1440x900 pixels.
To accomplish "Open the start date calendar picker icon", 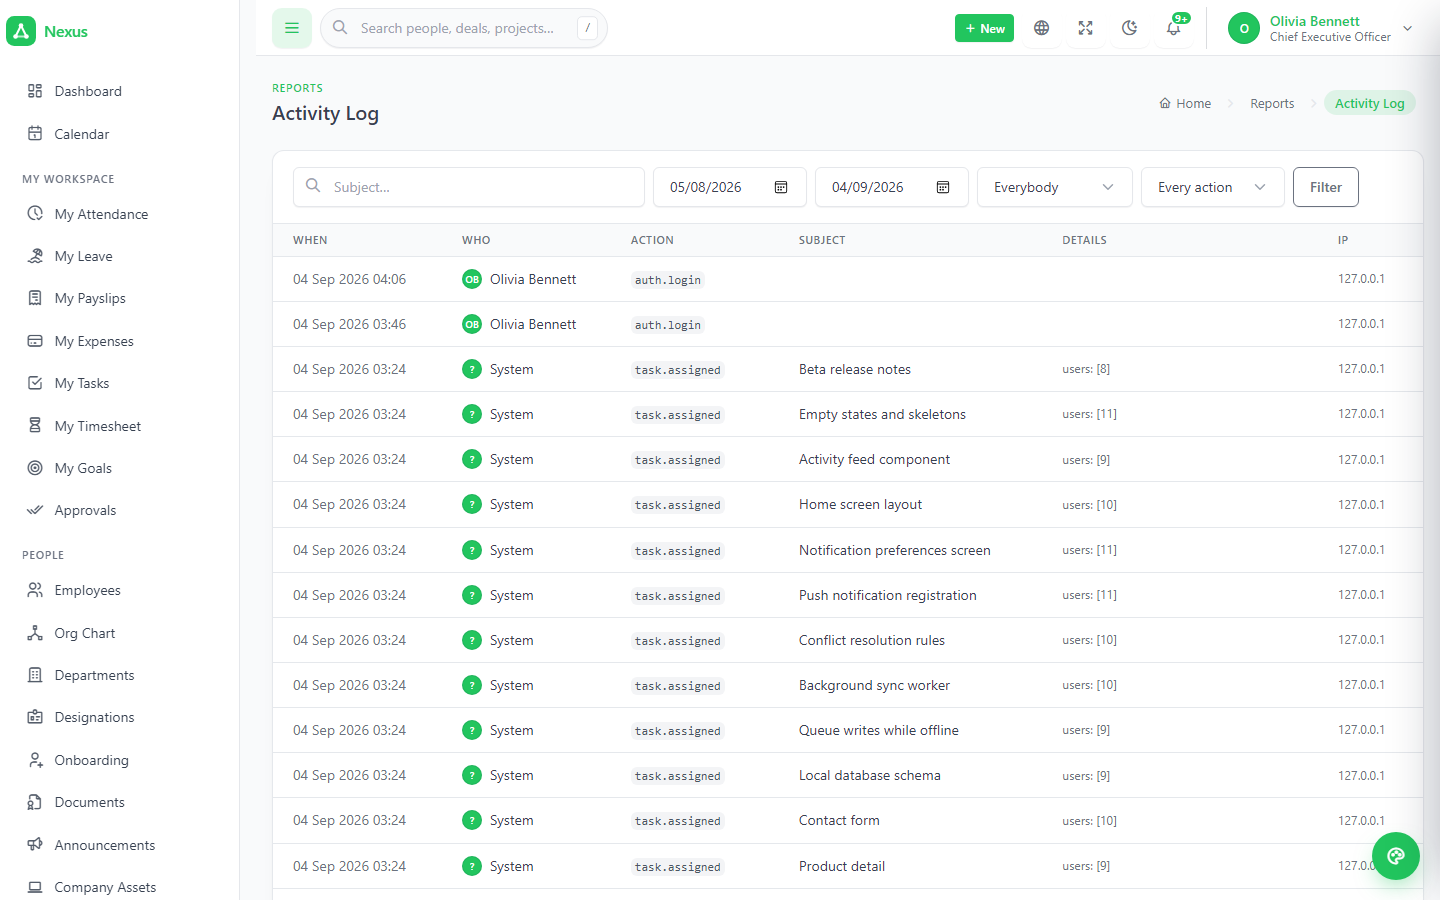I will point(781,187).
